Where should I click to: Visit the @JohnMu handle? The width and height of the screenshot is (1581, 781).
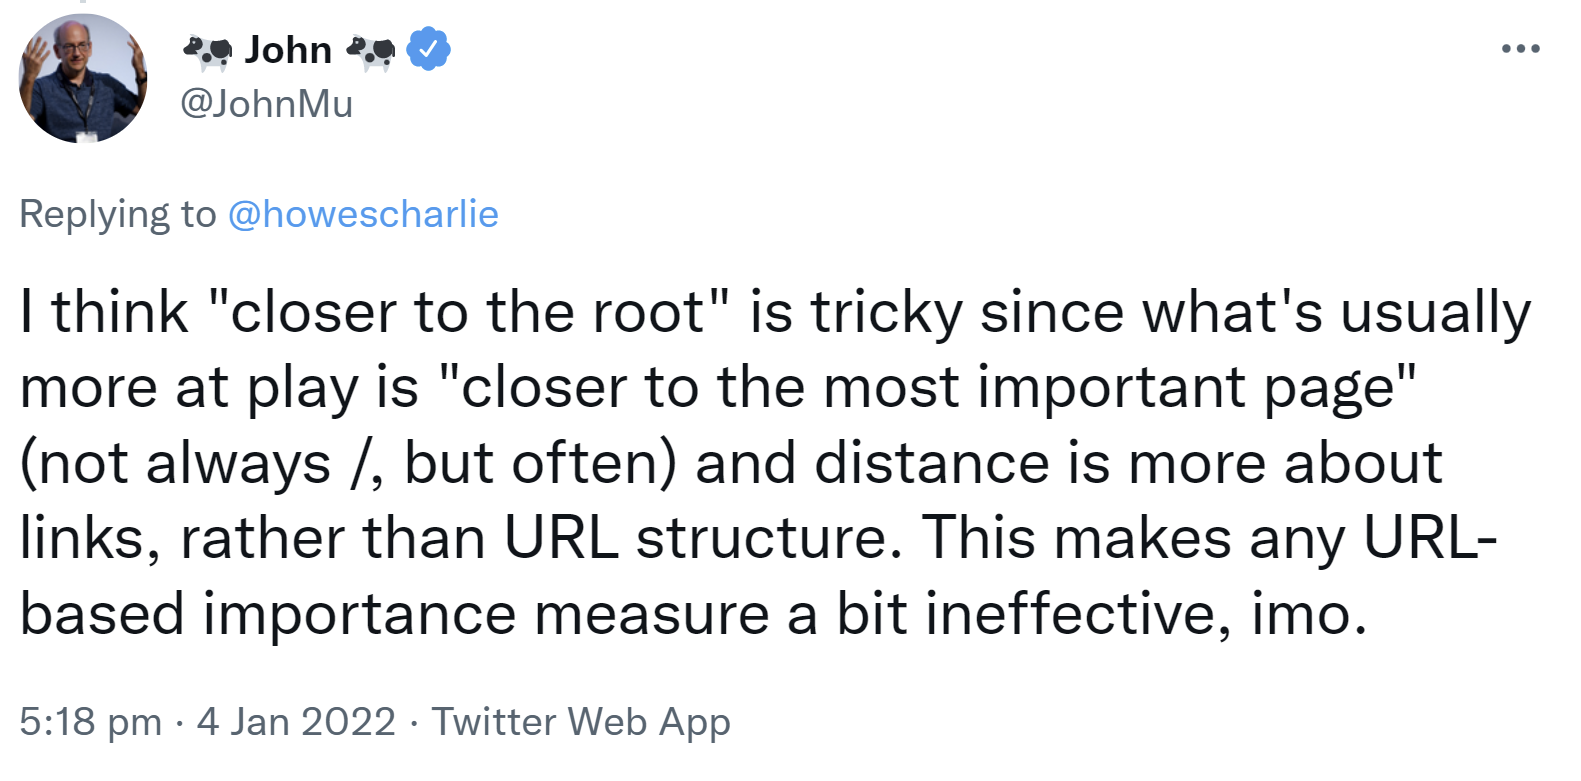coord(266,103)
